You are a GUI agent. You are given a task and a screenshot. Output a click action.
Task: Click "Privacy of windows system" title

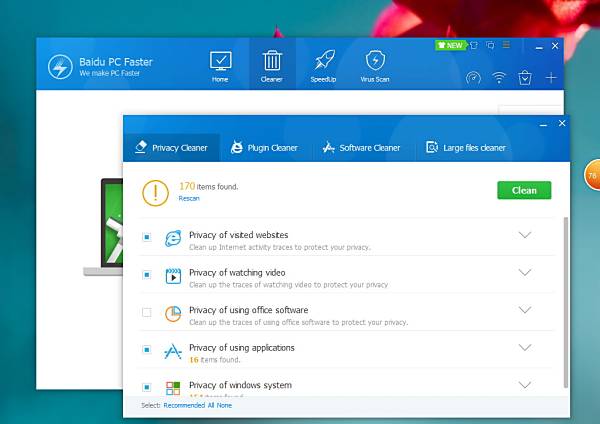pyautogui.click(x=240, y=385)
